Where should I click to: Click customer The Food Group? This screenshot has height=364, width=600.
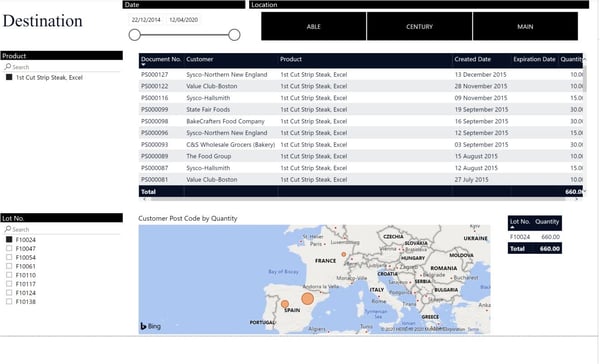pos(209,156)
